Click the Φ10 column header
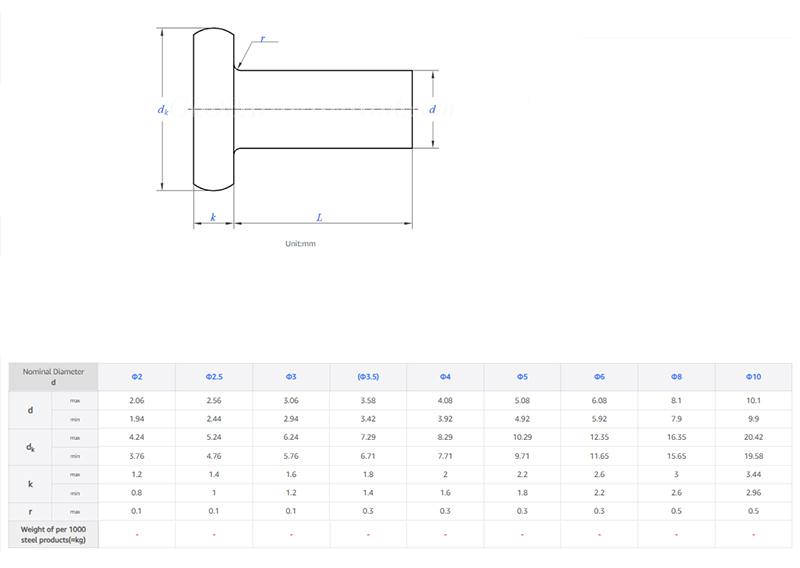The width and height of the screenshot is (800, 568). [x=753, y=376]
